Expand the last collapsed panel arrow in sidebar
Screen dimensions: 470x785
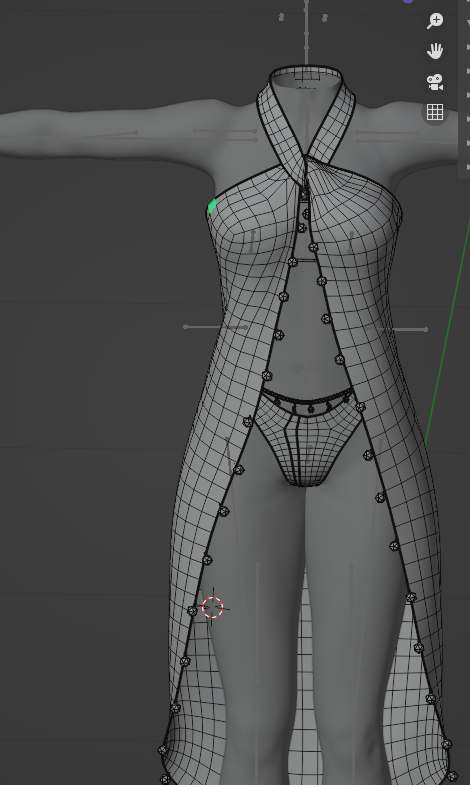[x=467, y=166]
